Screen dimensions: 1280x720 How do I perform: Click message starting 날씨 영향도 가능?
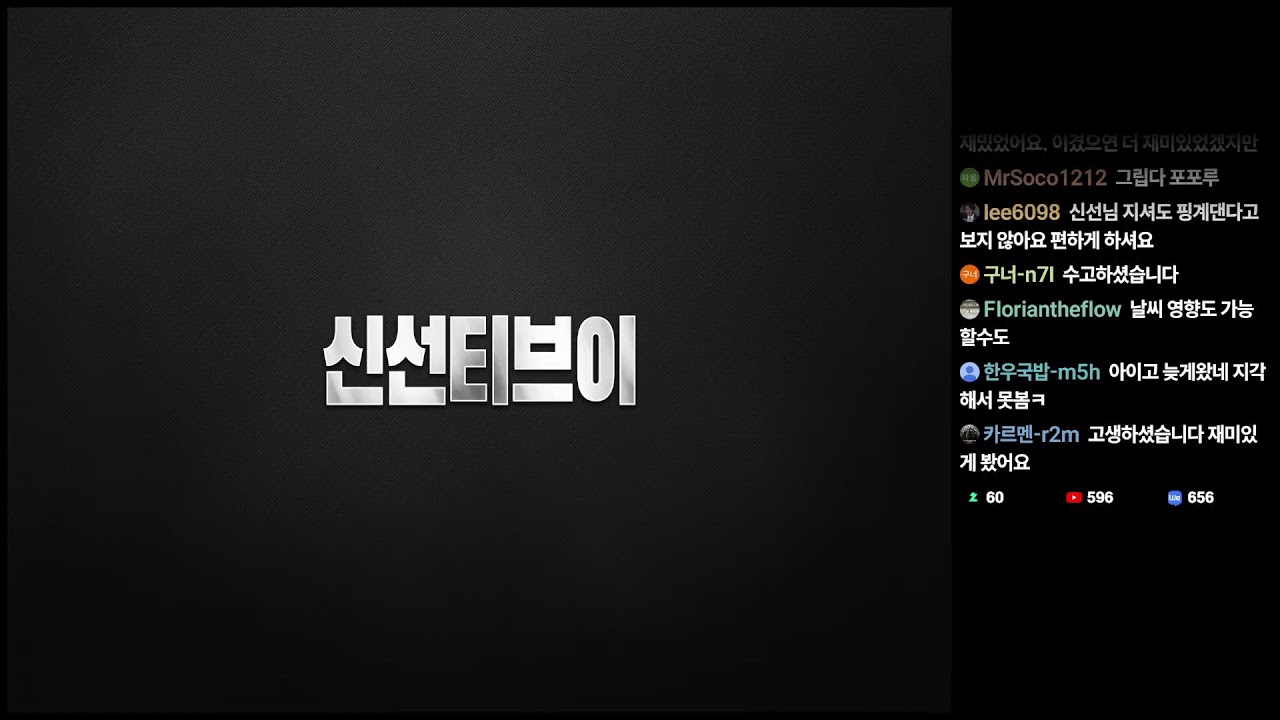tap(1107, 323)
